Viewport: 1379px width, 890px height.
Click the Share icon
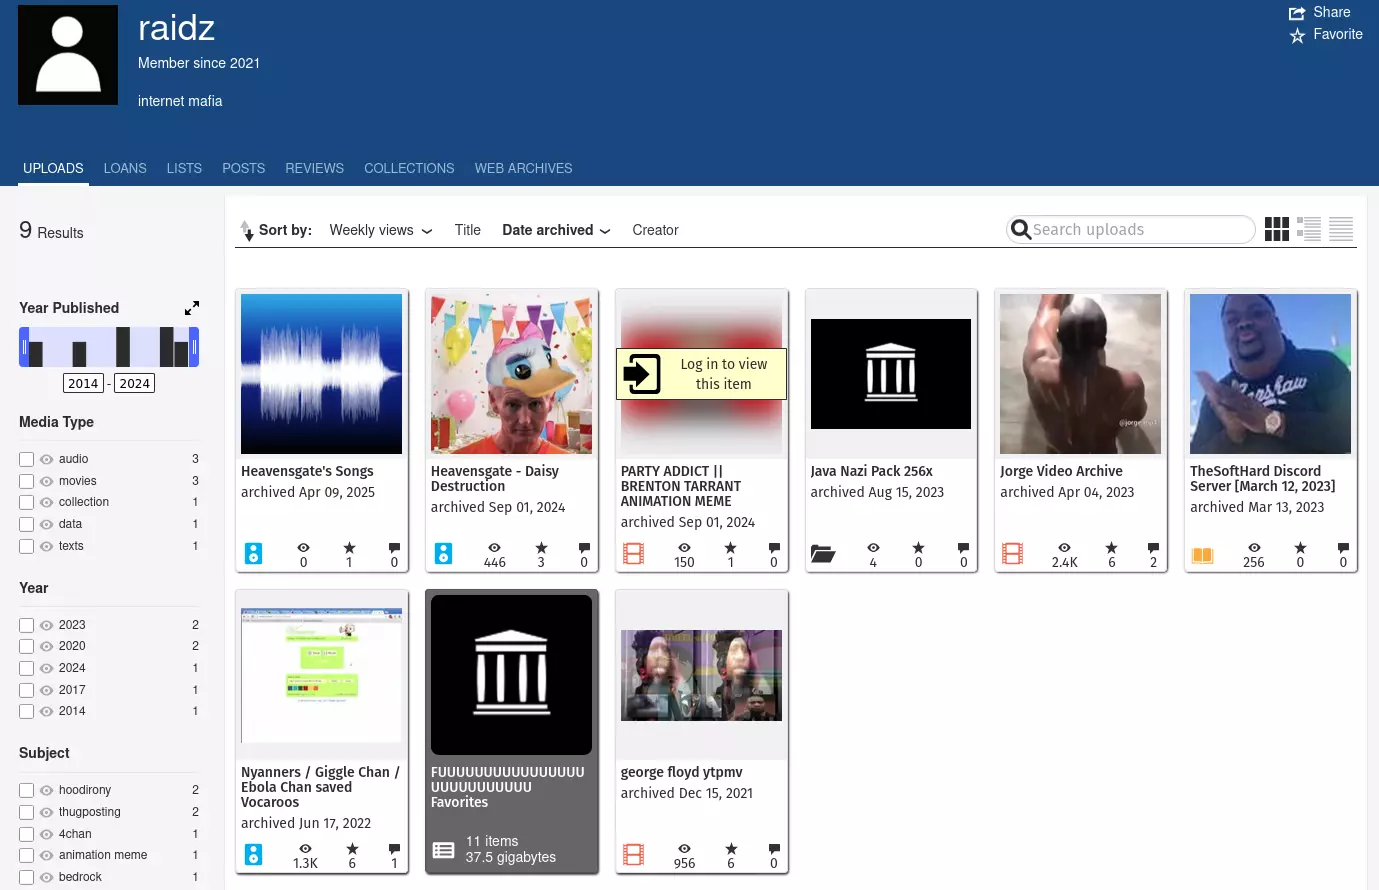pos(1297,13)
